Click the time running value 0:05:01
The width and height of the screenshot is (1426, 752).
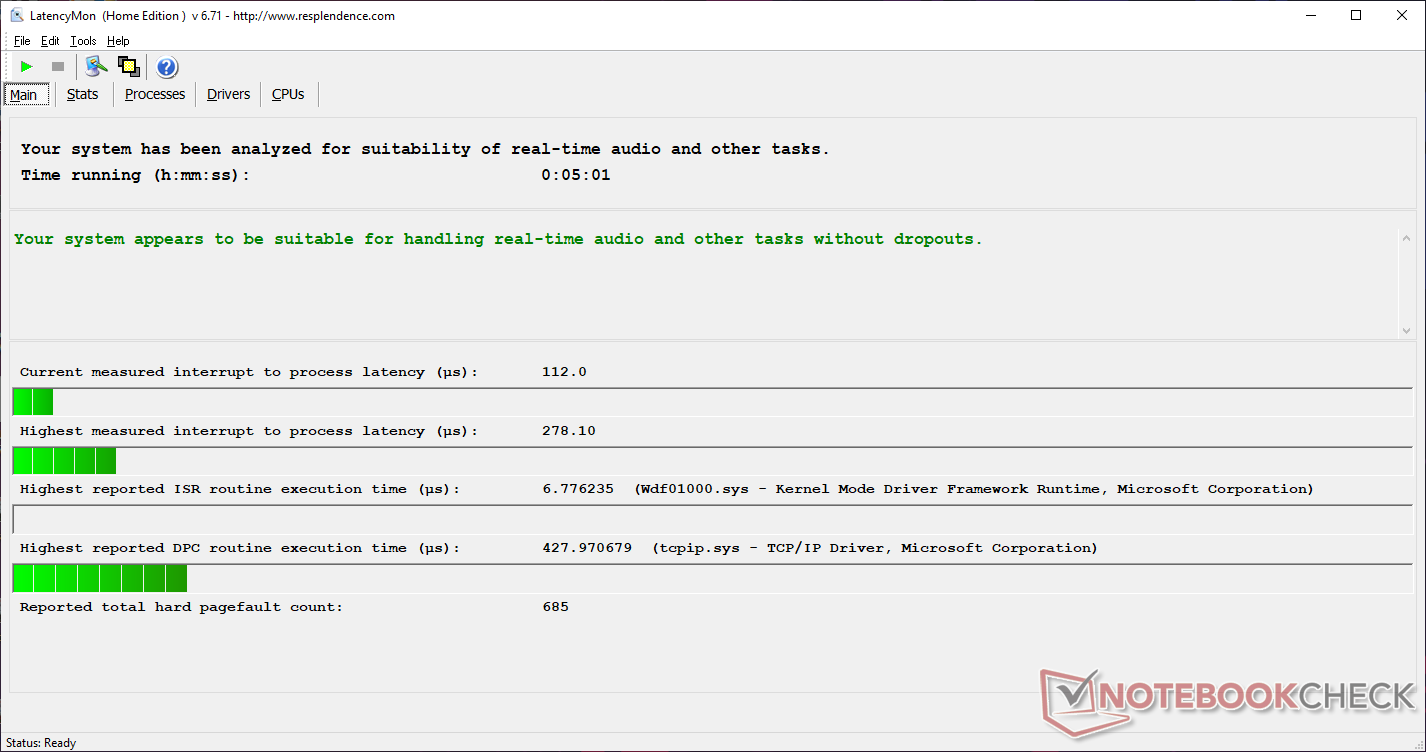coord(576,175)
